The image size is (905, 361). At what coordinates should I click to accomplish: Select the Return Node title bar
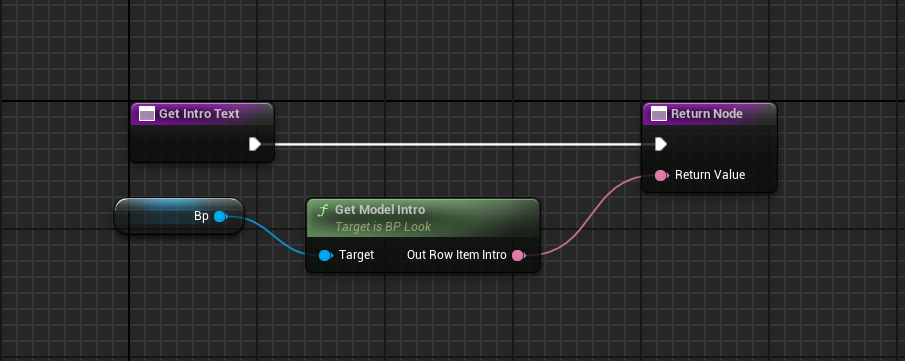click(x=709, y=114)
